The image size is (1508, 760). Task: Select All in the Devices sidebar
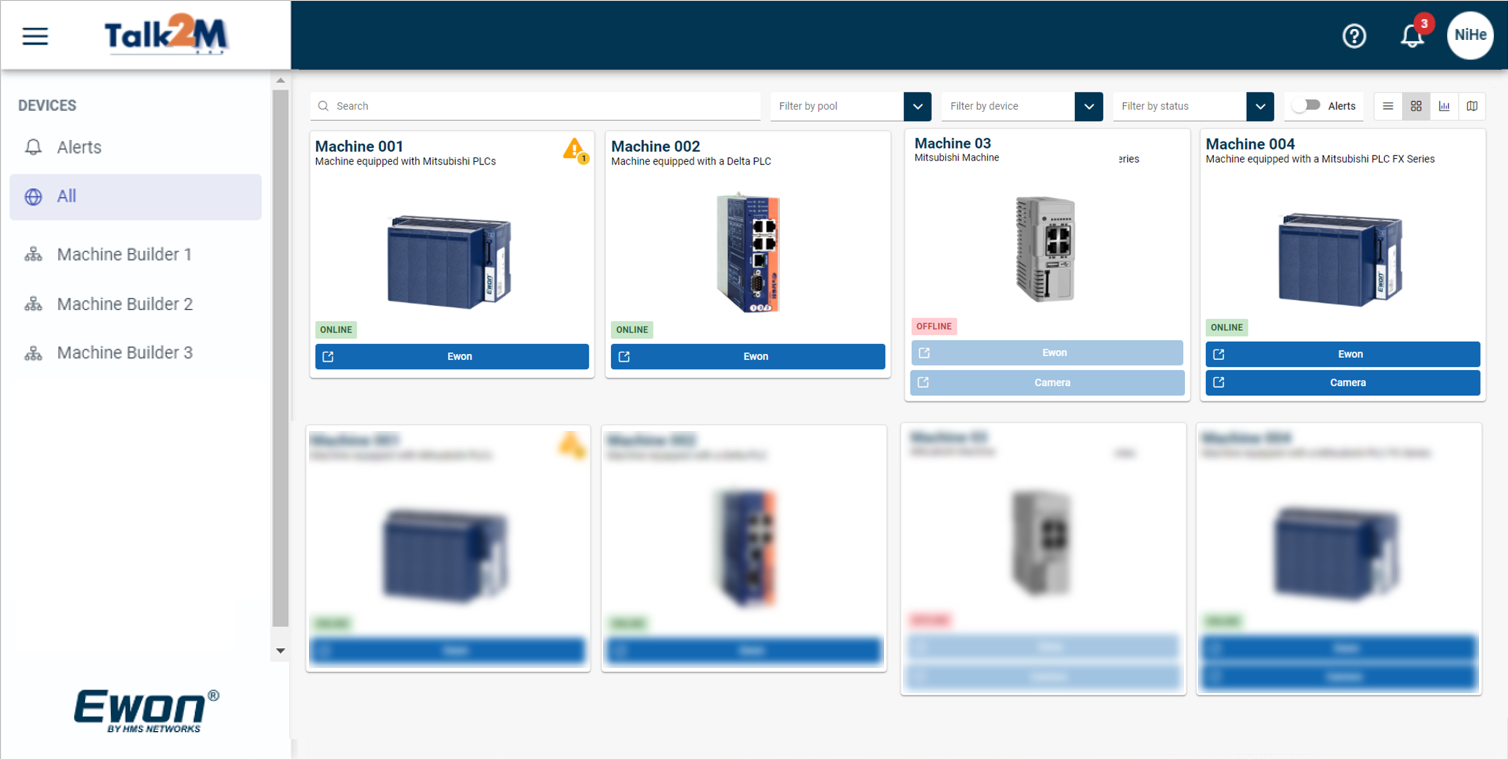pos(136,197)
